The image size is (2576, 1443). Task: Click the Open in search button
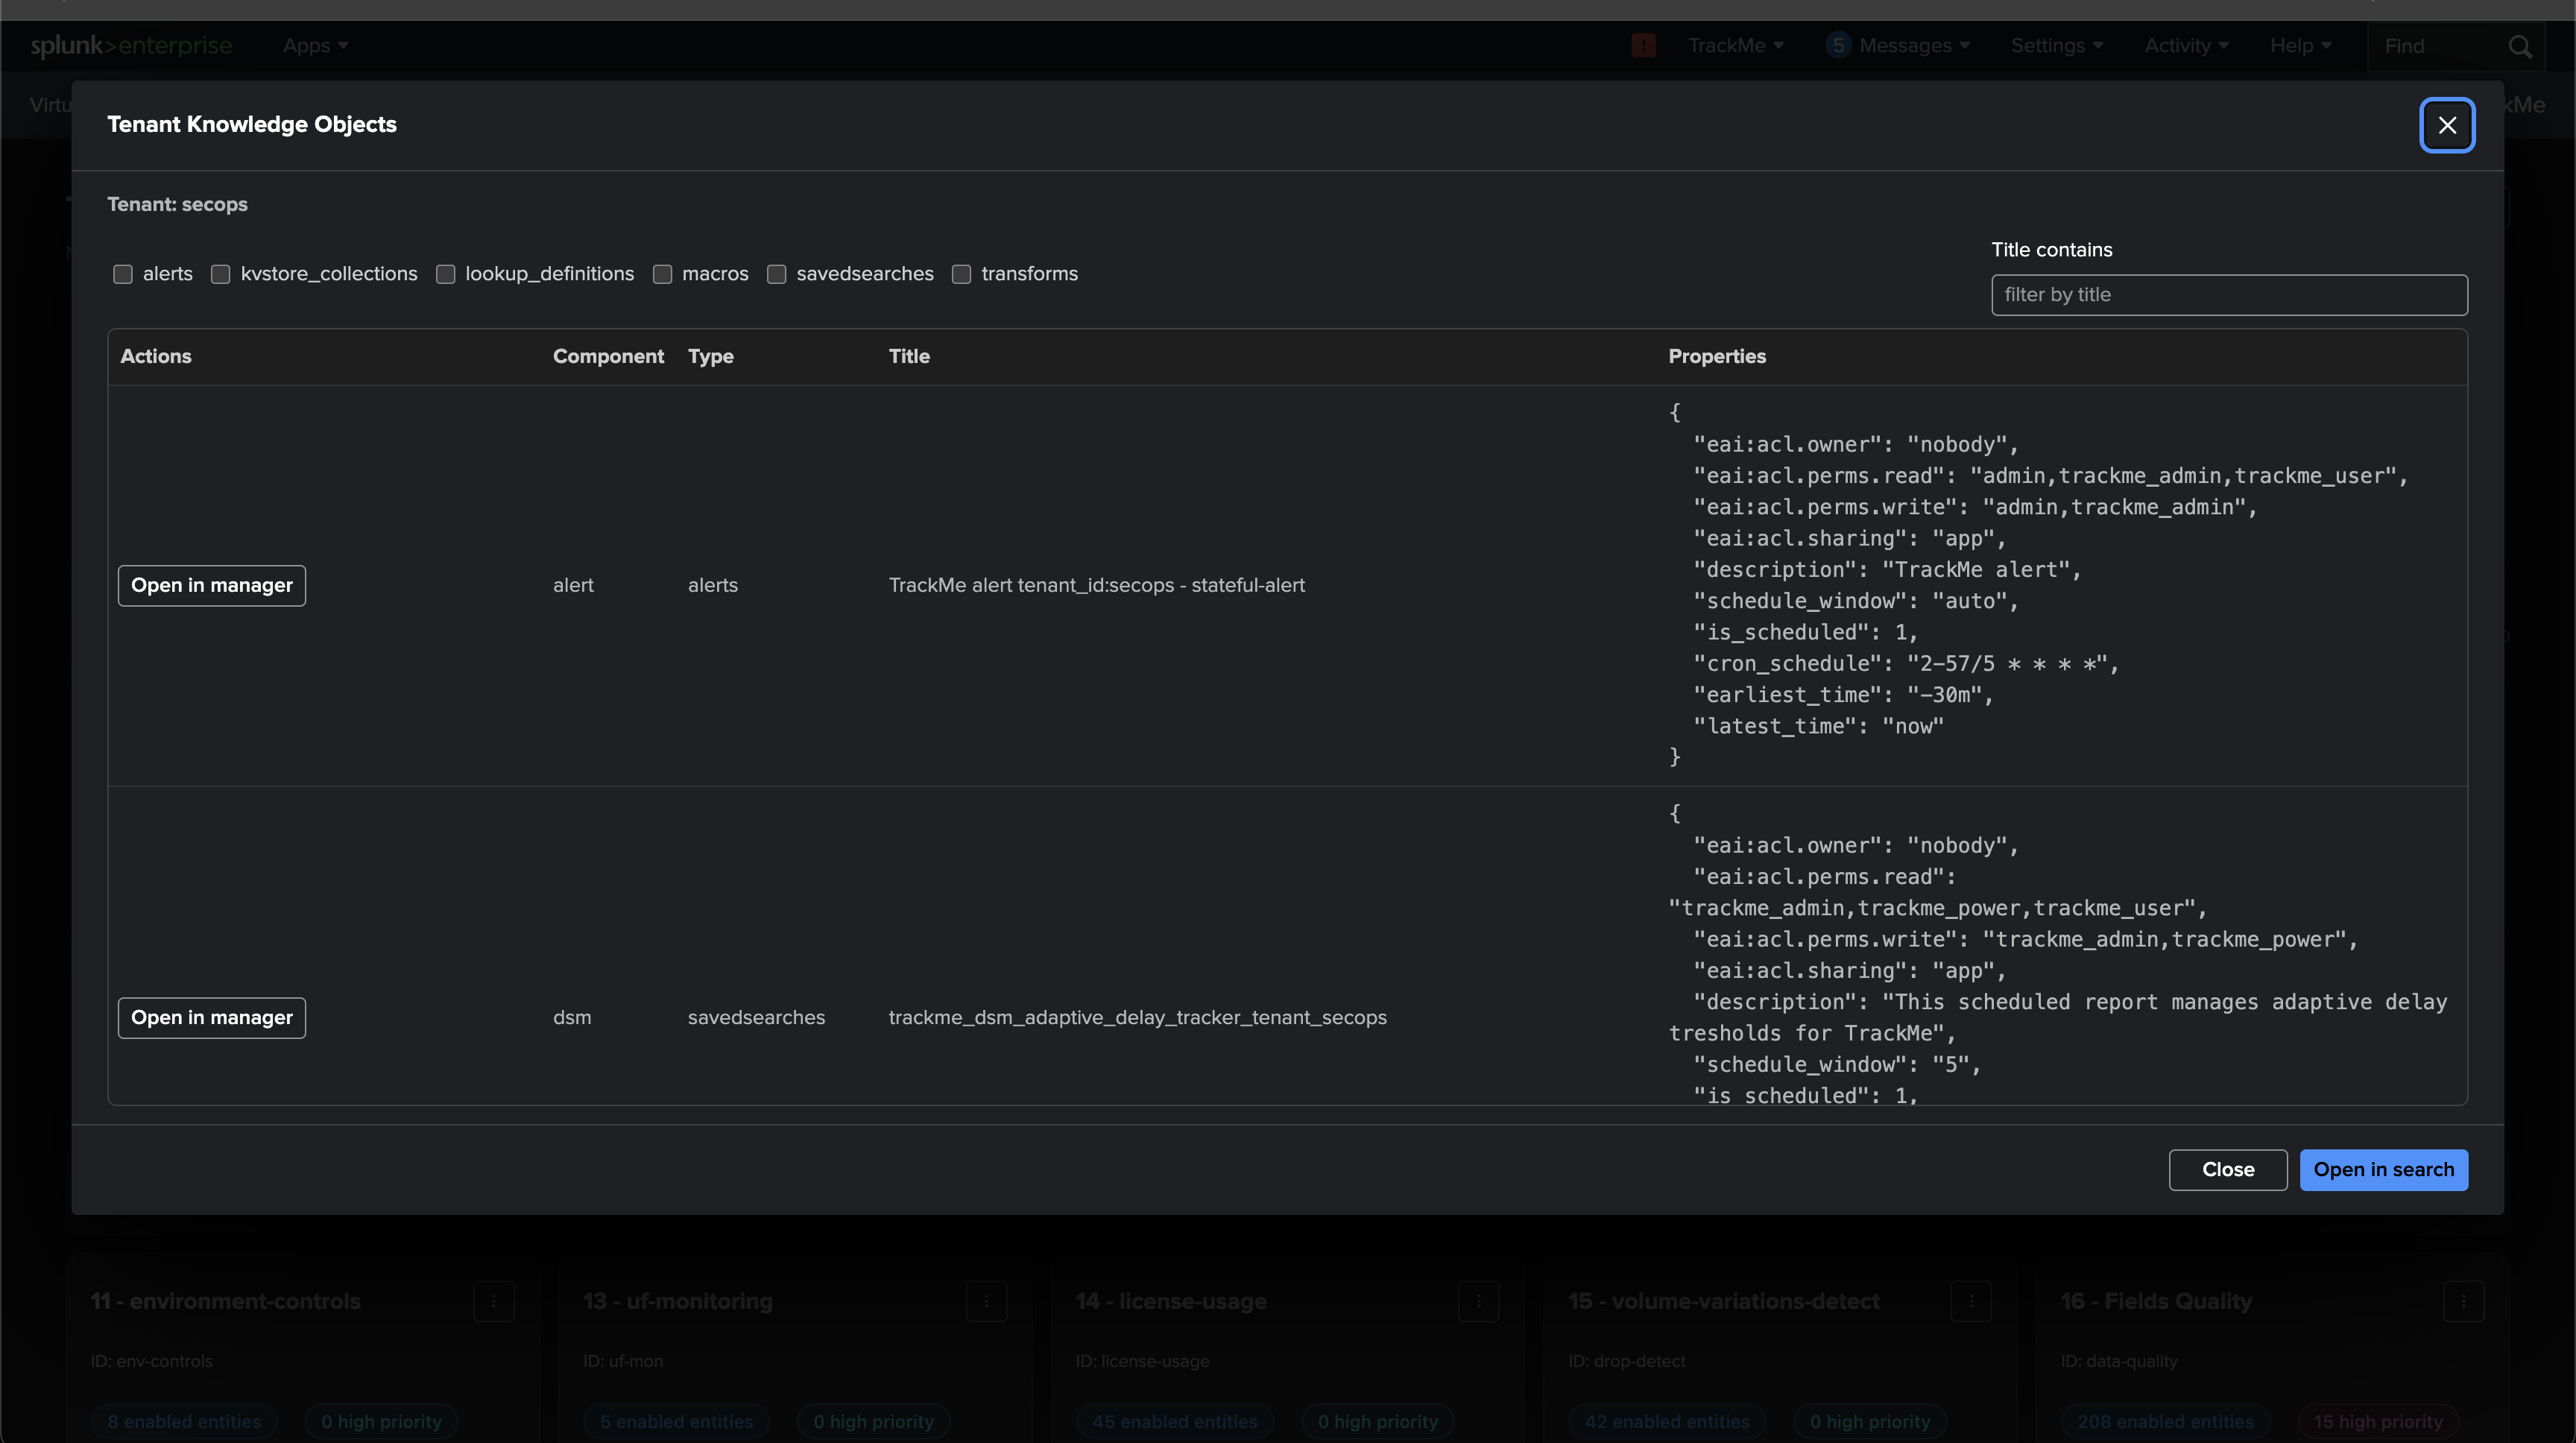[x=2383, y=1169]
